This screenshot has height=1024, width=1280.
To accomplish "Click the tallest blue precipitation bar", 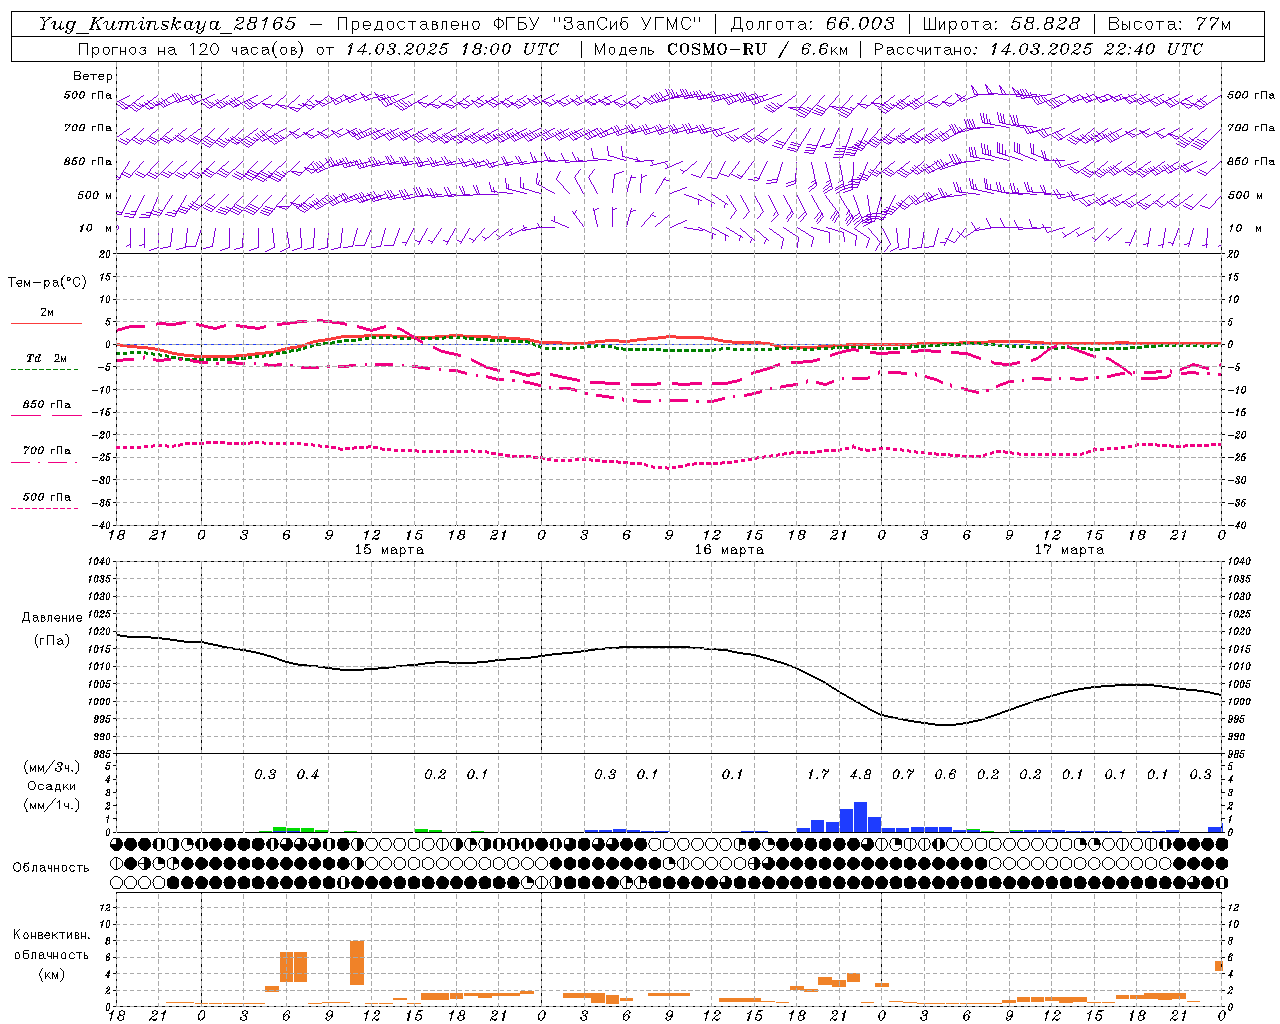I will pyautogui.click(x=860, y=817).
